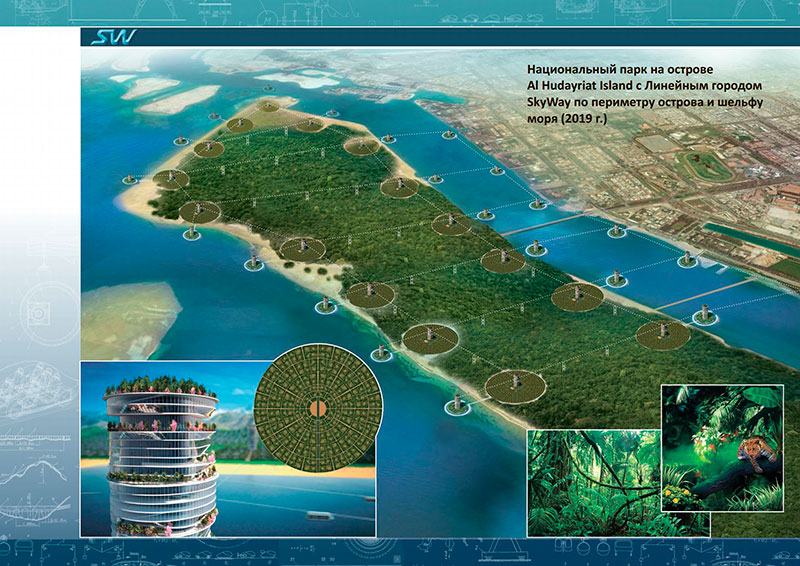Click the orange center of the circular city plan
The height and width of the screenshot is (566, 800).
click(317, 407)
